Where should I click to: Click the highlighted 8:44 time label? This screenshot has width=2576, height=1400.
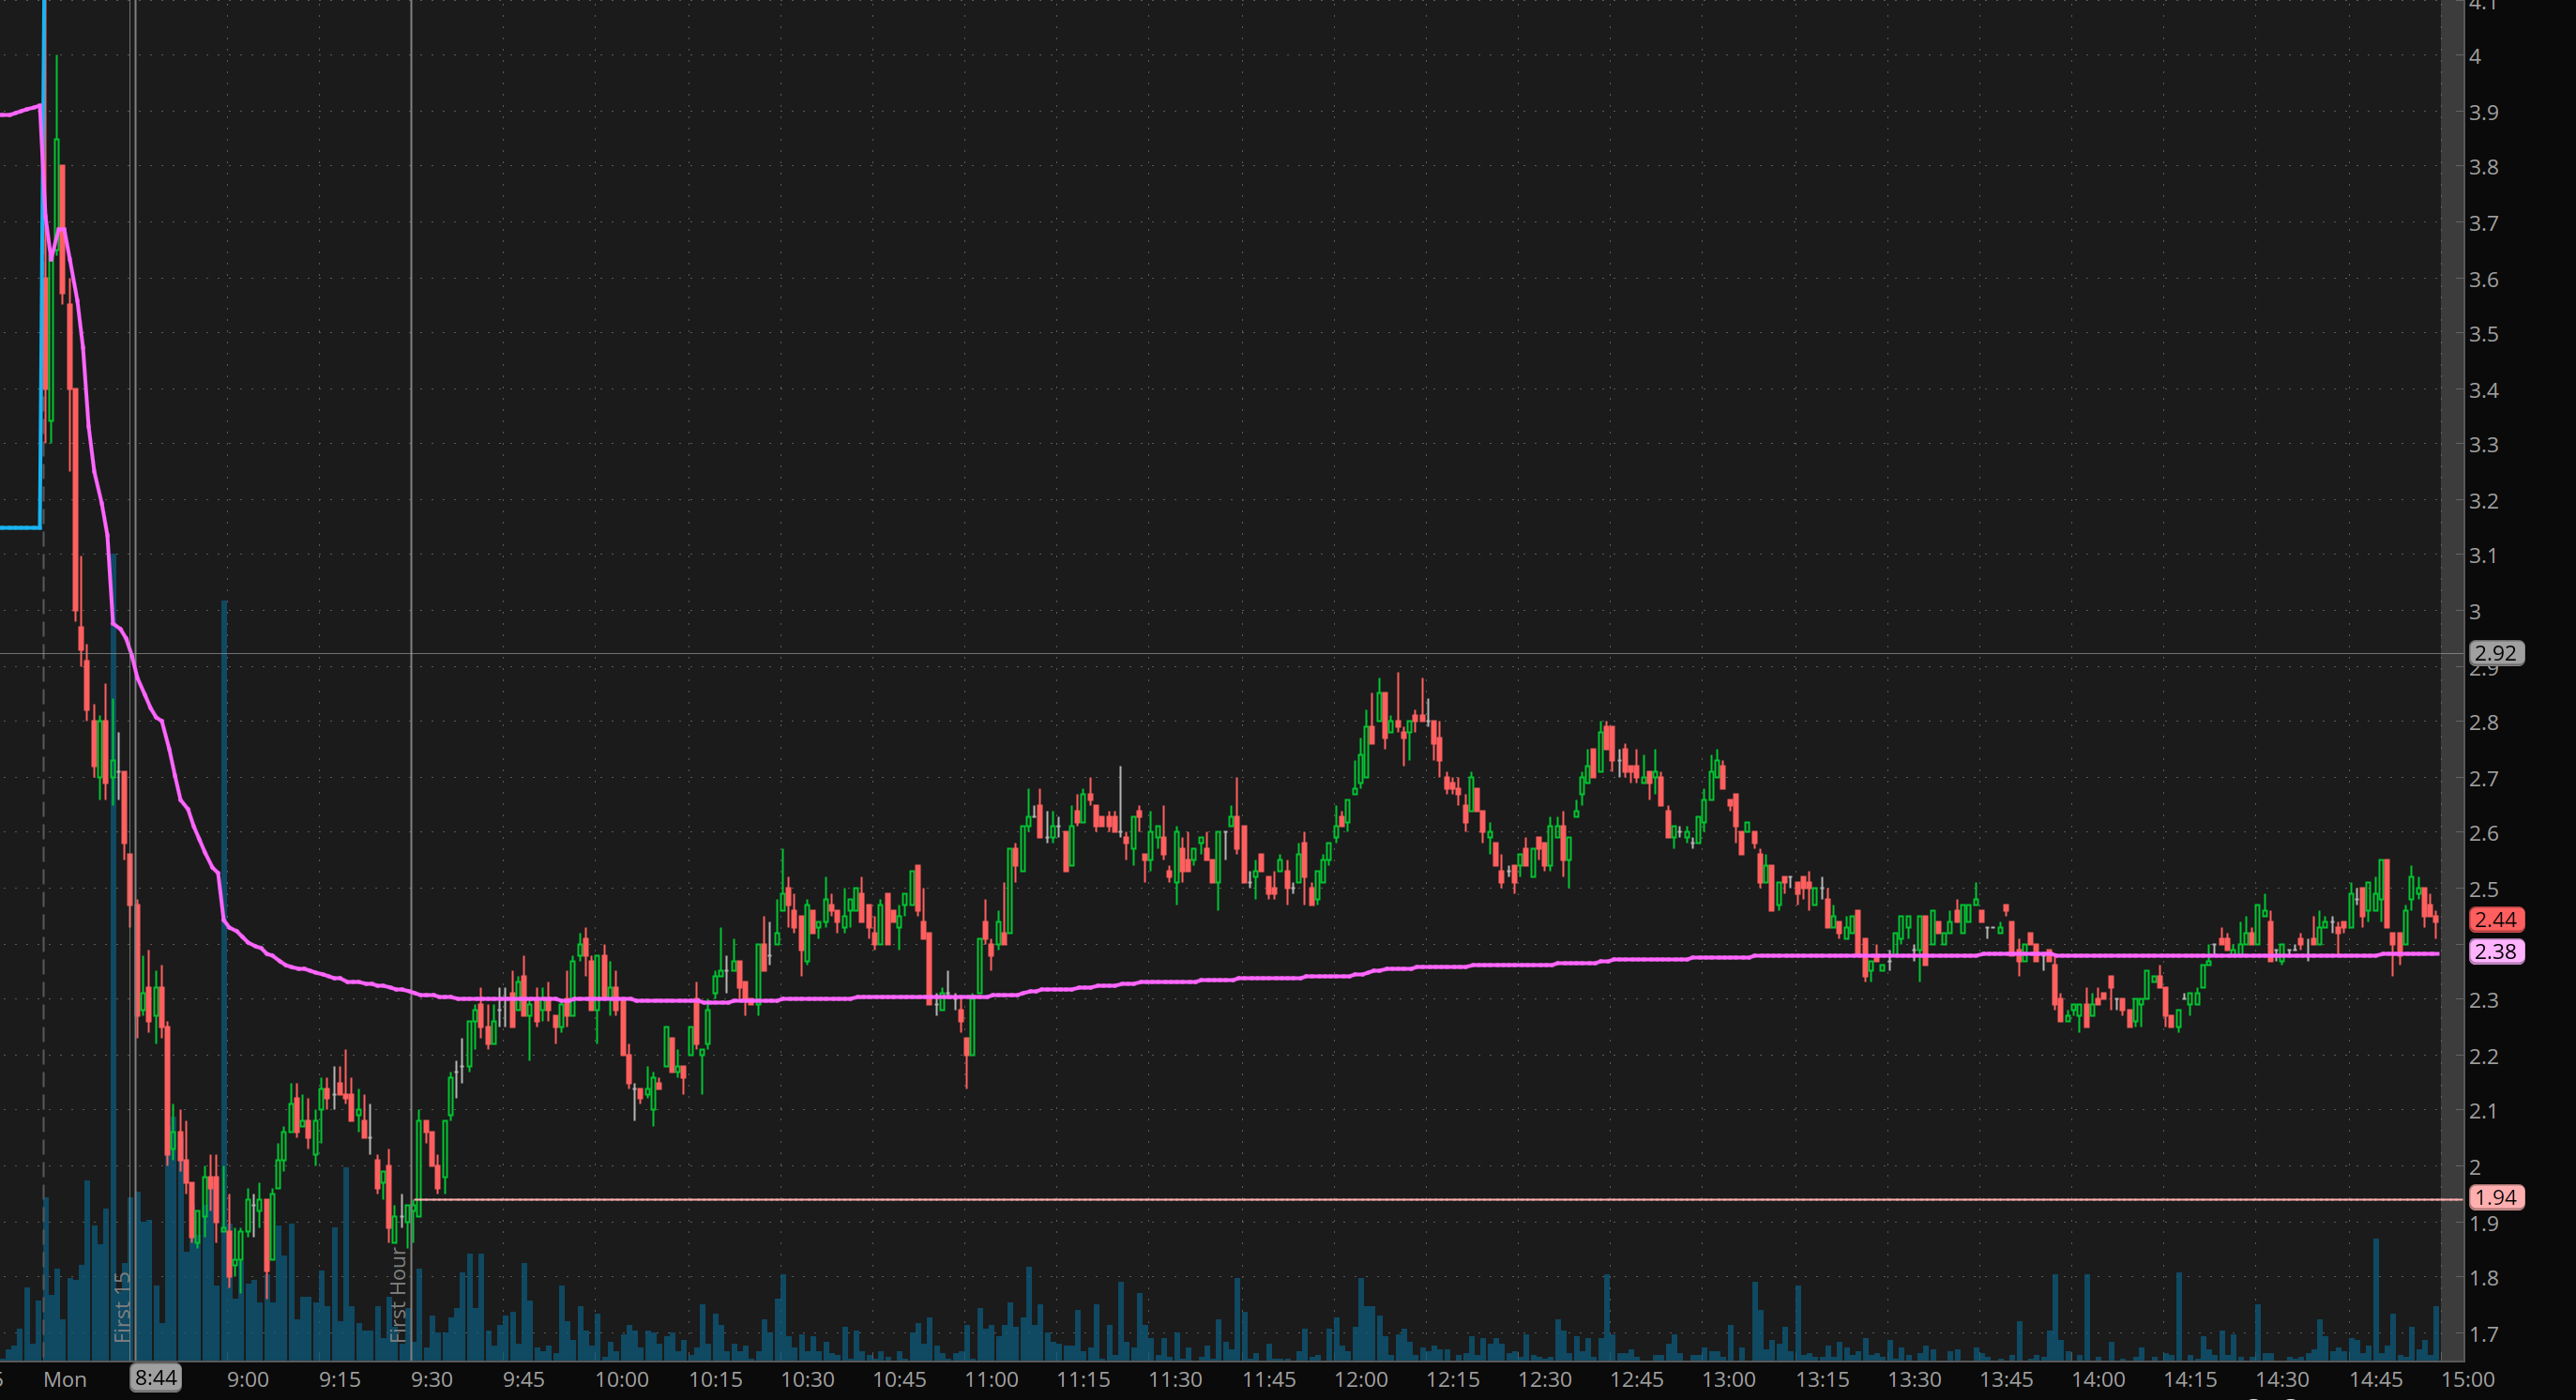(156, 1379)
